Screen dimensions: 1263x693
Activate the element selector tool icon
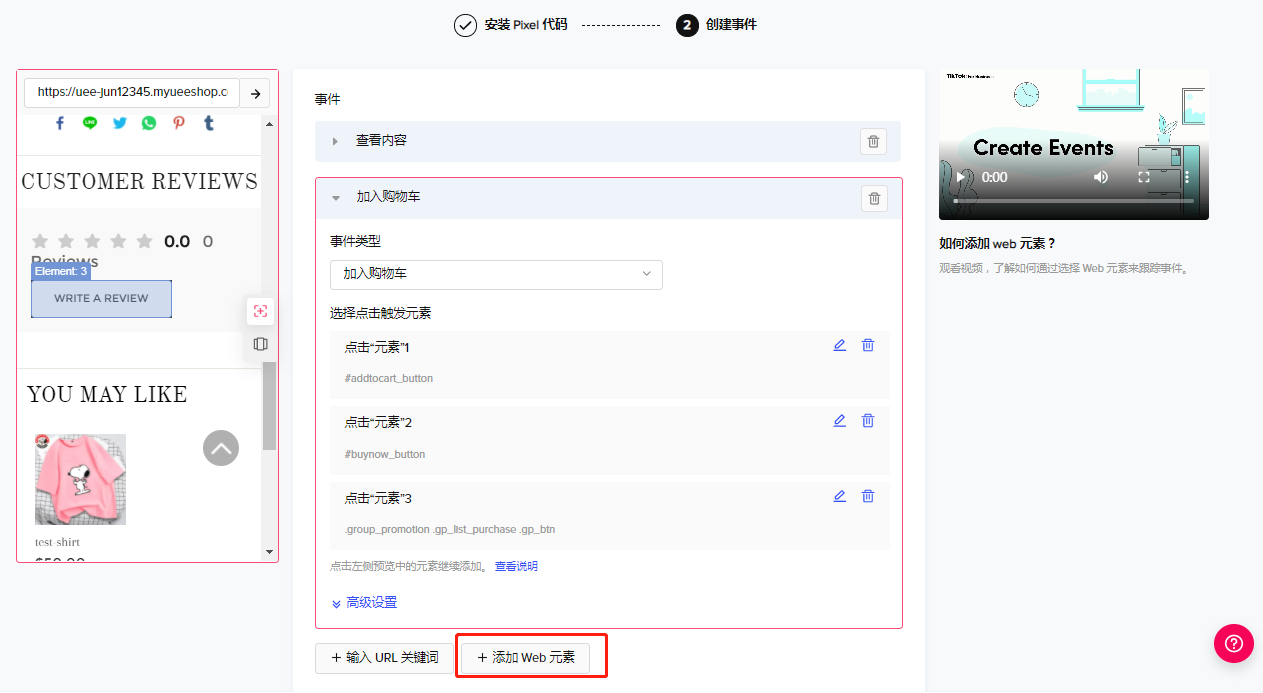261,311
